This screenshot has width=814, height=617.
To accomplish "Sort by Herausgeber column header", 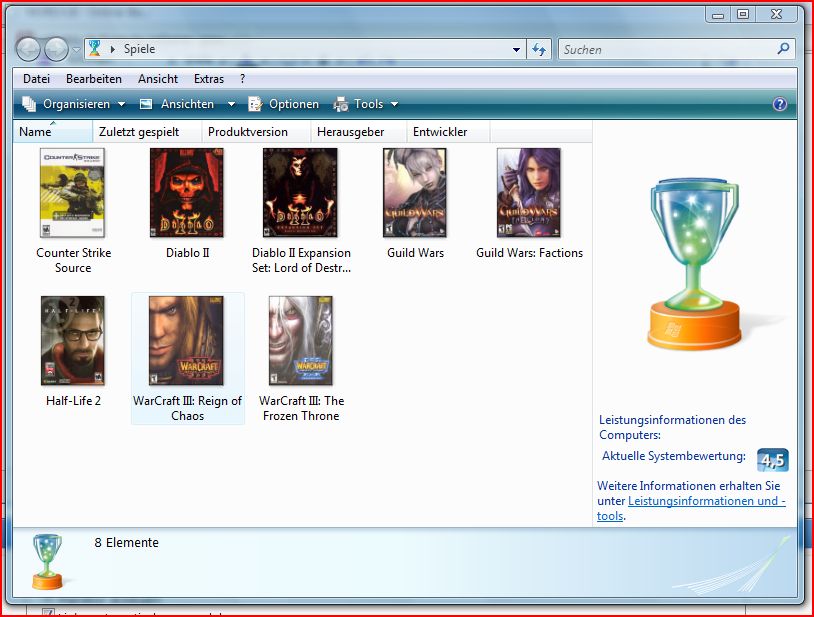I will point(359,132).
